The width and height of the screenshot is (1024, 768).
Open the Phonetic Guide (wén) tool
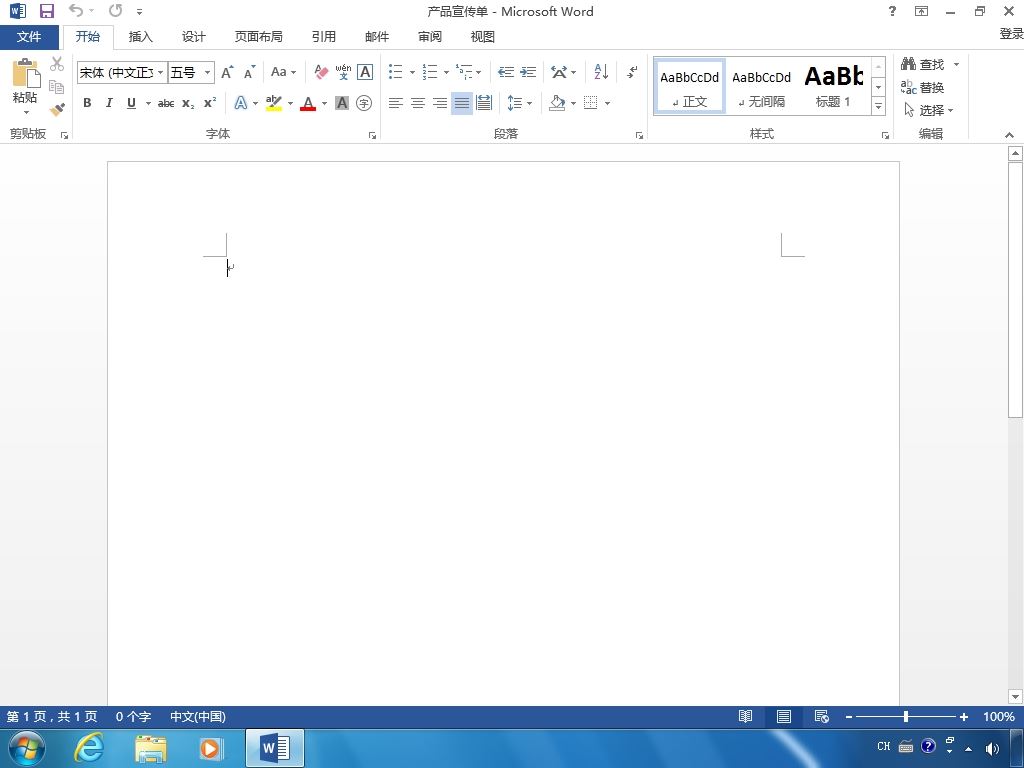343,72
